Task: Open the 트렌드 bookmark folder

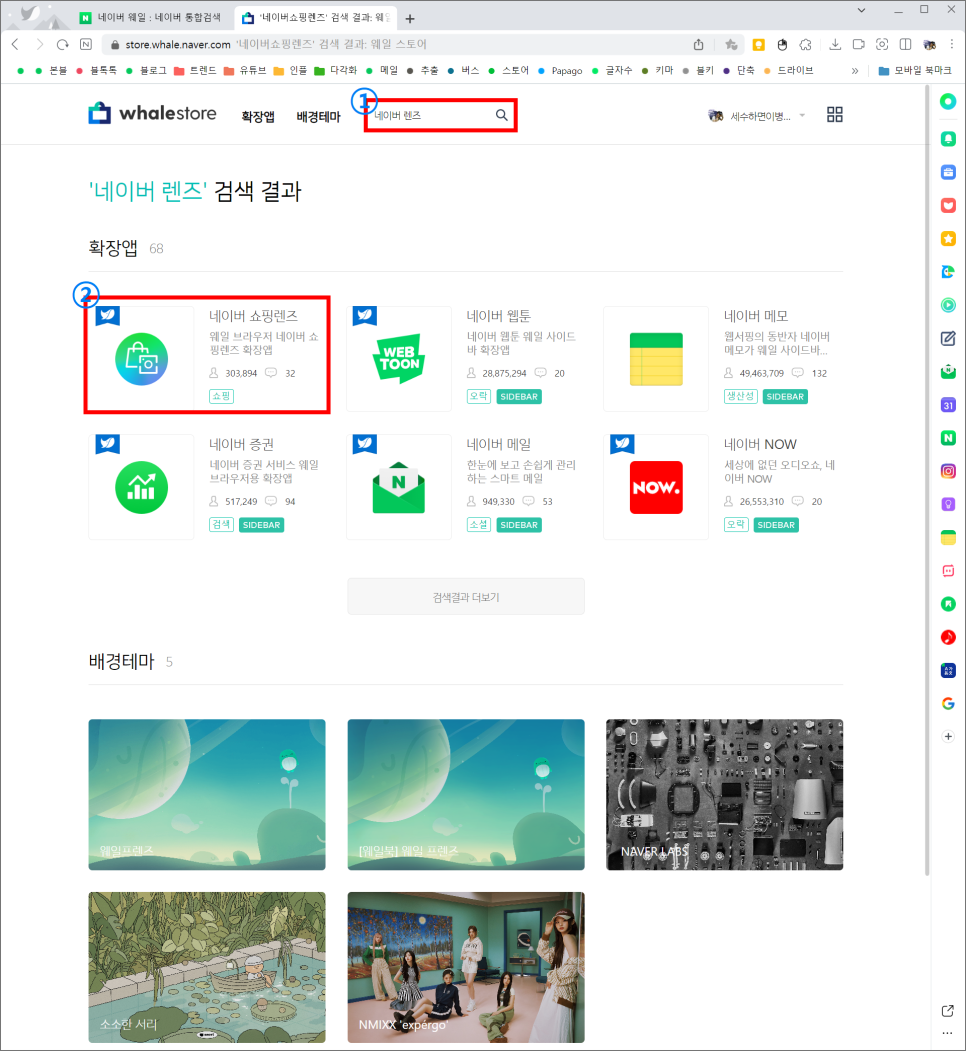Action: click(x=195, y=70)
